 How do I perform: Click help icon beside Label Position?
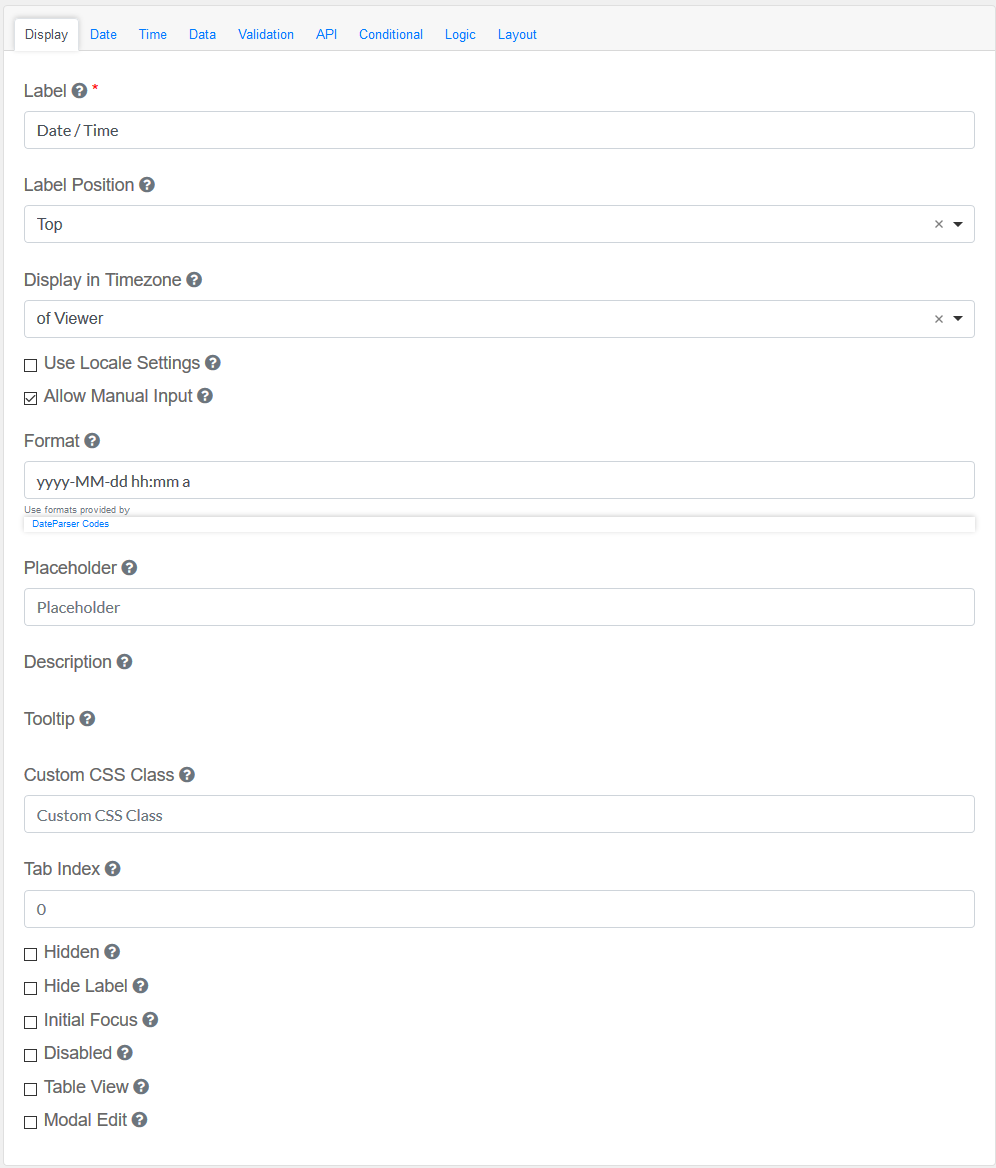point(147,185)
